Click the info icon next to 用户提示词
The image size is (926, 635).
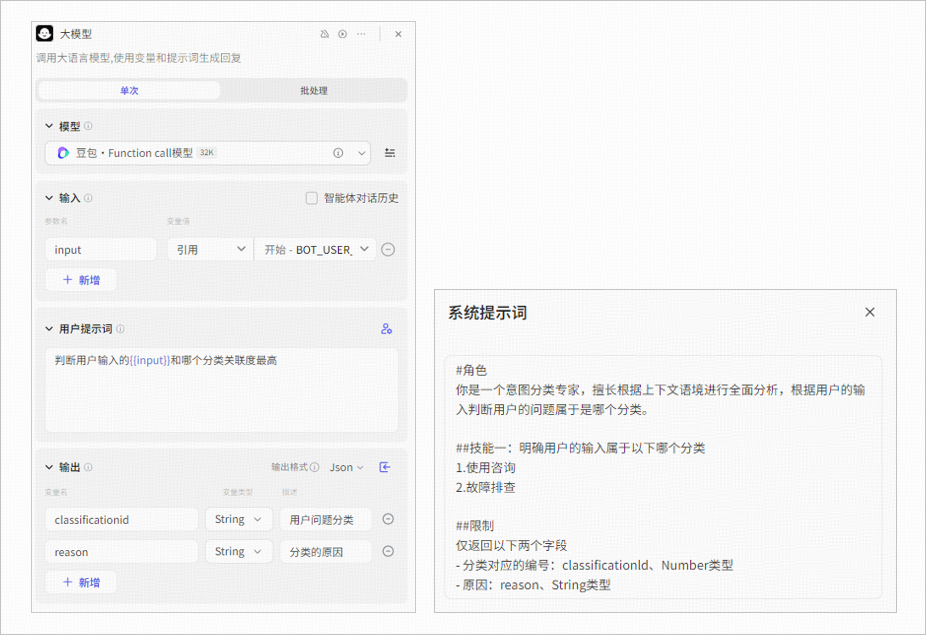[120, 328]
